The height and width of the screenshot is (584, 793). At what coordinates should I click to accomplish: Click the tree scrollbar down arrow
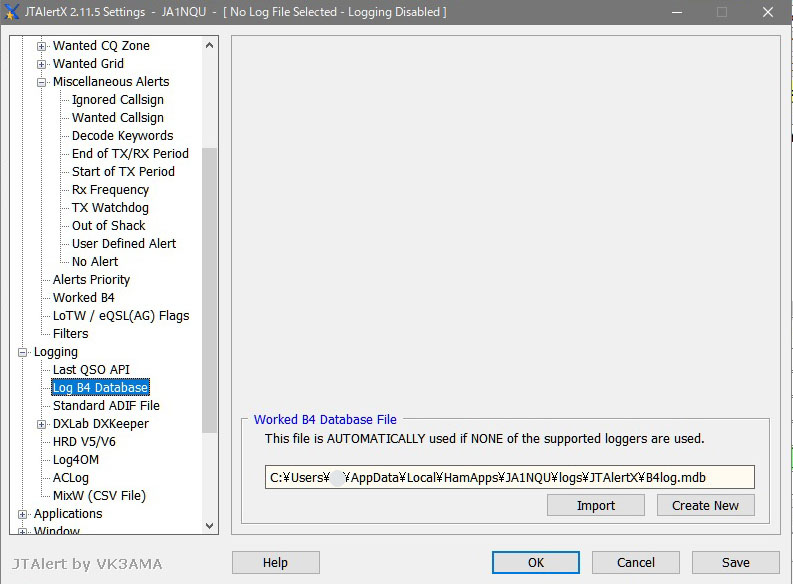click(209, 525)
